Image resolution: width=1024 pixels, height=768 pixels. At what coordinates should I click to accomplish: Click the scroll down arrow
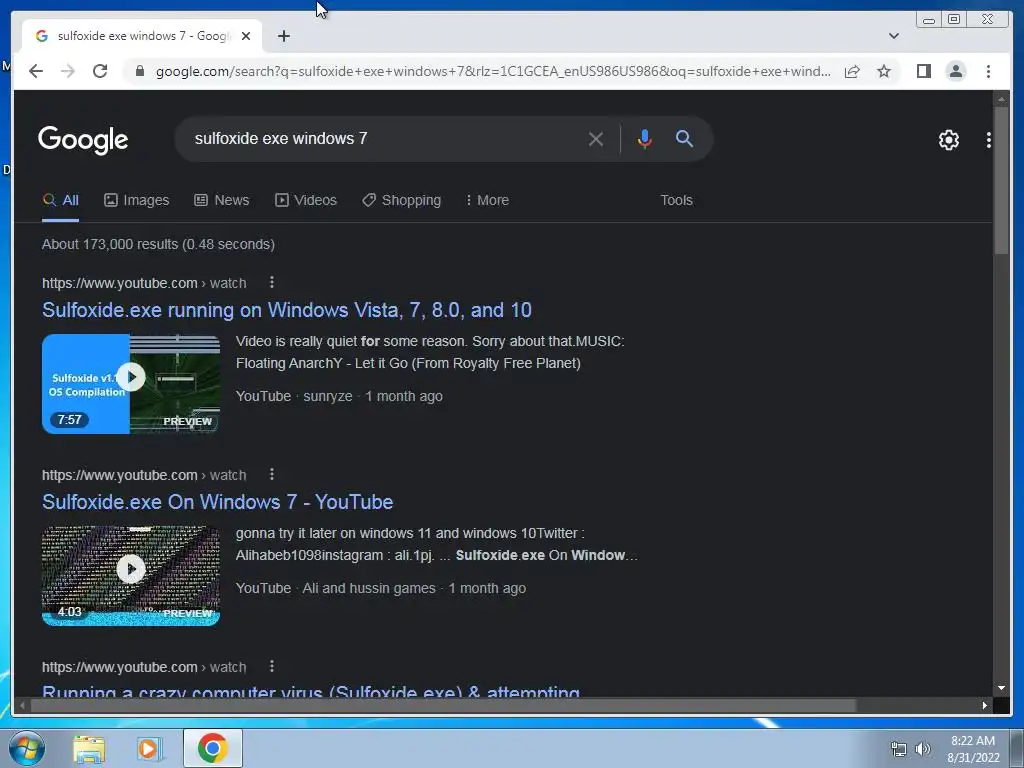point(1001,688)
